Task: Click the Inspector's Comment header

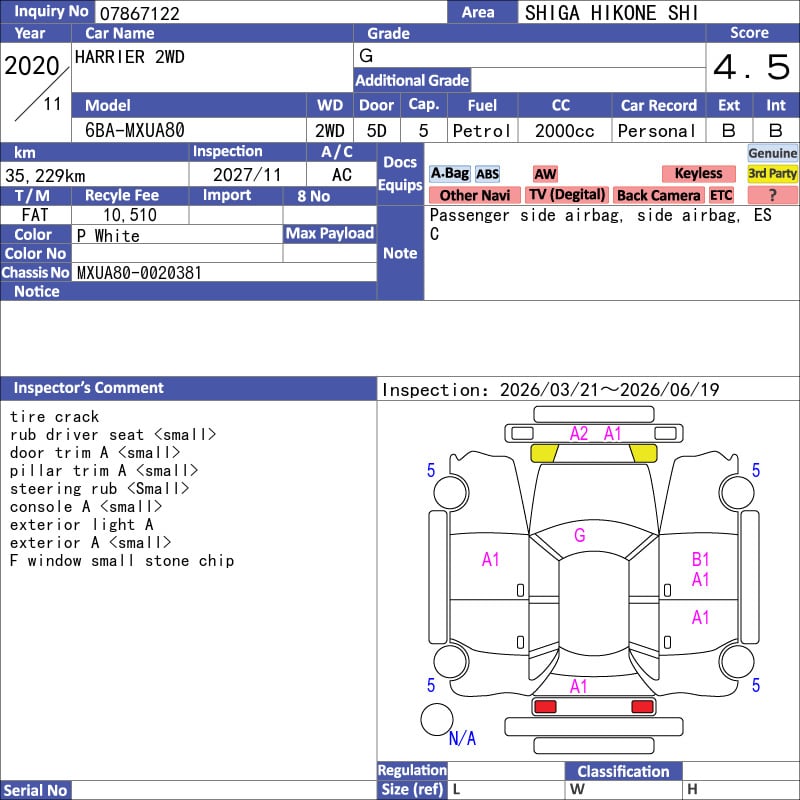Action: (89, 388)
